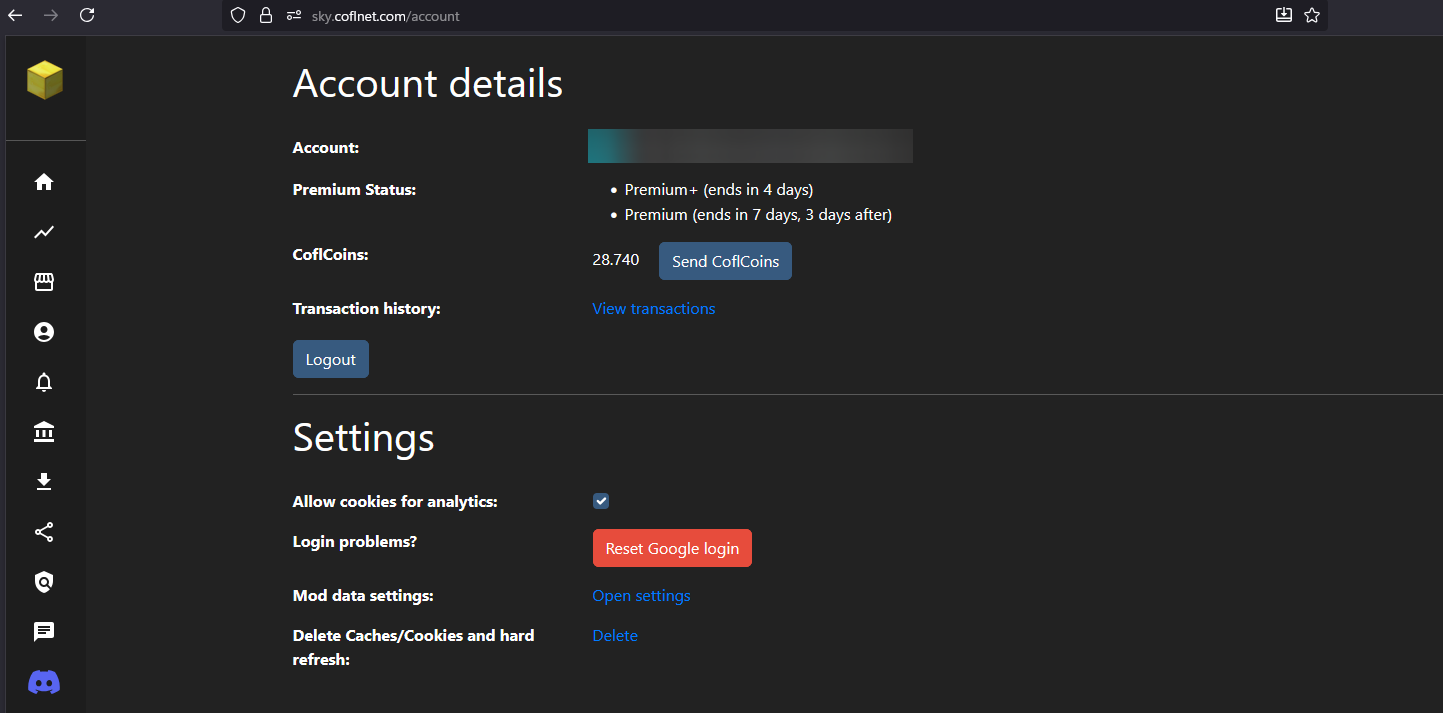The image size is (1443, 713).
Task: Click the share icon in sidebar
Action: (x=44, y=532)
